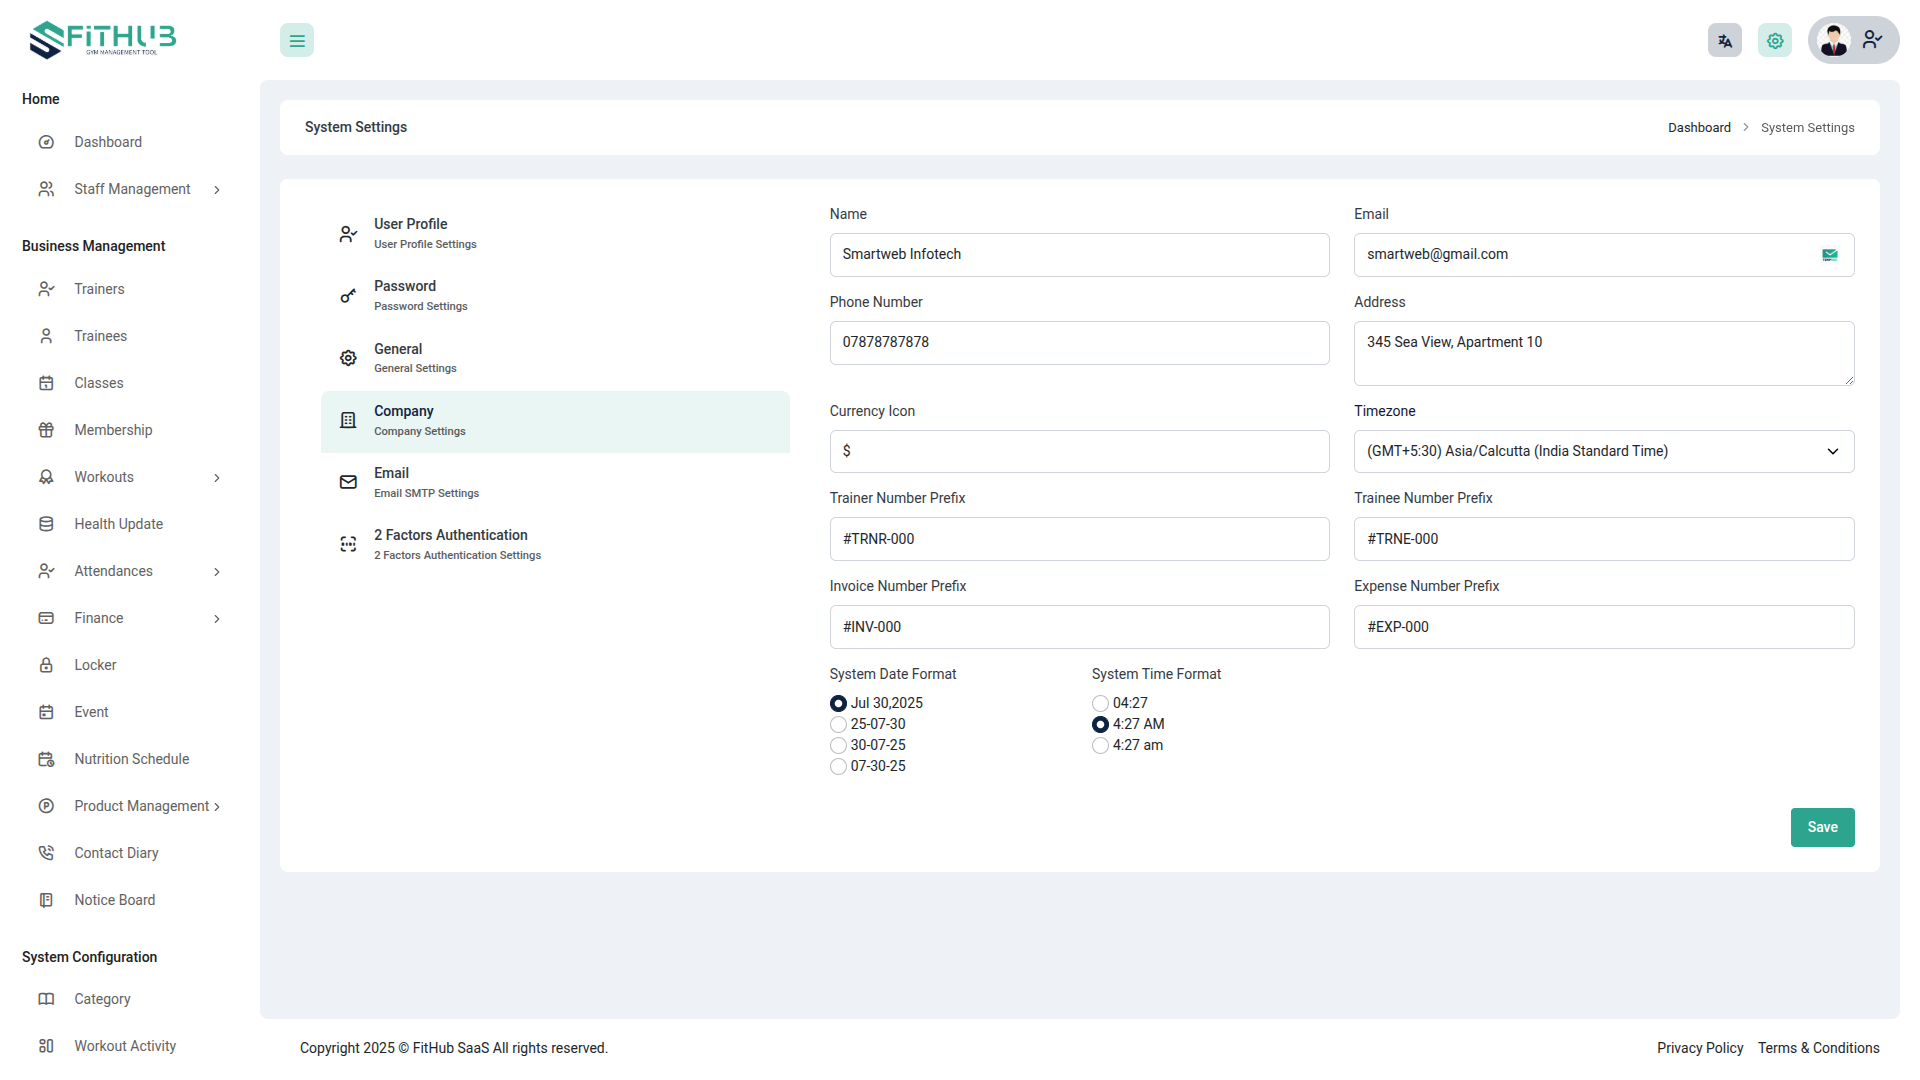Click into the Currency Icon field
Image resolution: width=1920 pixels, height=1080 pixels.
point(1078,452)
